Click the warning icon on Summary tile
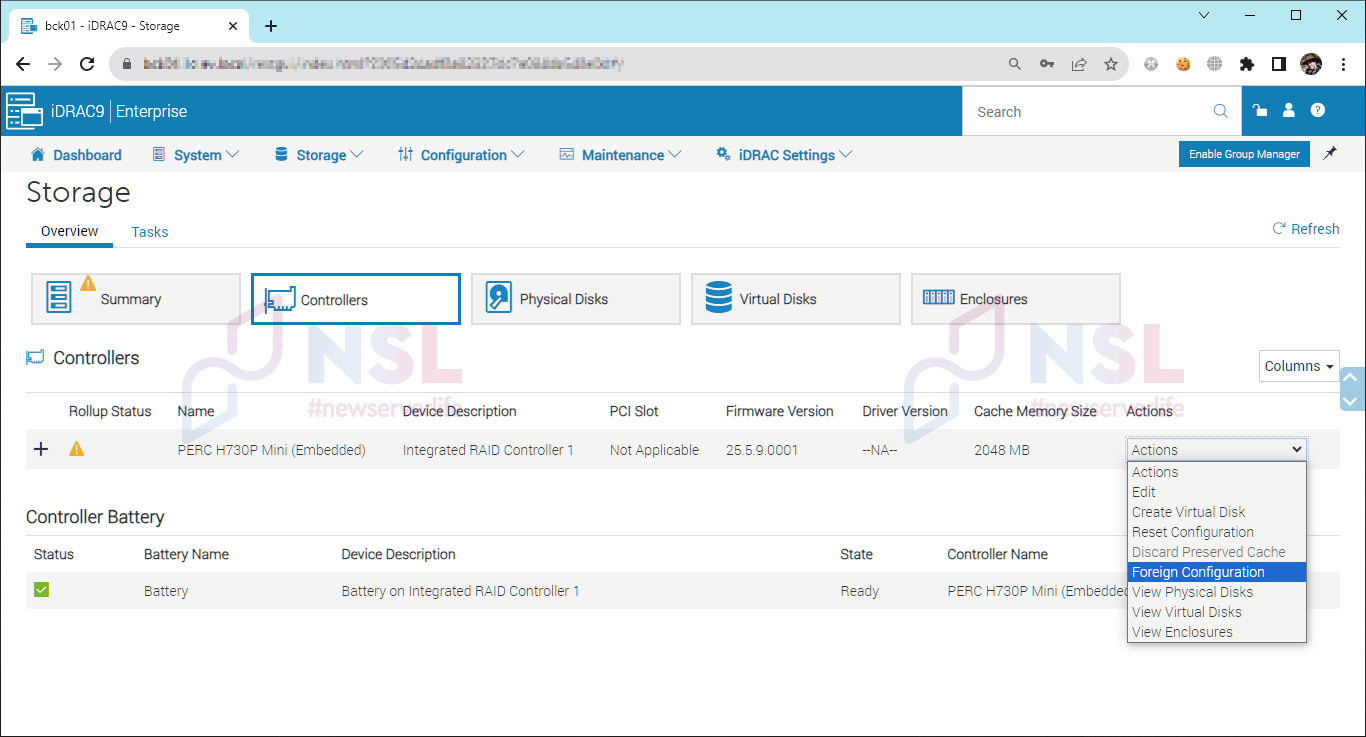This screenshot has height=737, width=1366. point(88,282)
